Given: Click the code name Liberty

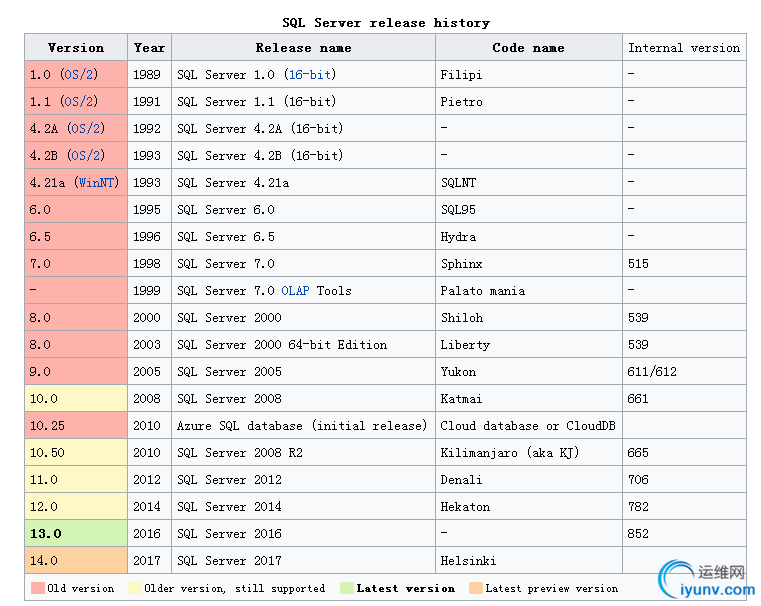Looking at the screenshot, I should tap(465, 344).
